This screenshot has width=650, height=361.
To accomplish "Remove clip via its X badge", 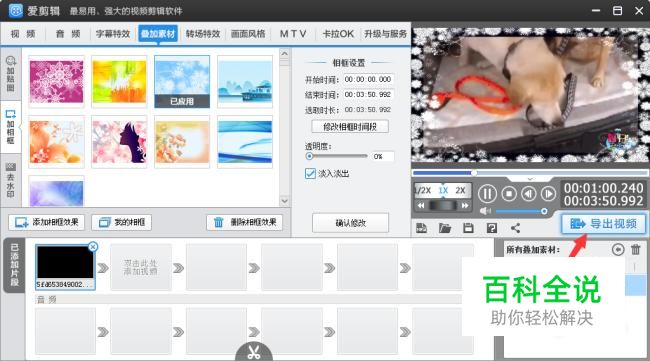I will (93, 247).
